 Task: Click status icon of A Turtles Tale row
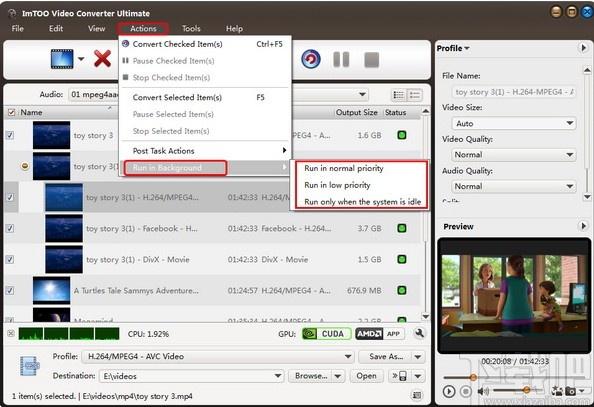[x=402, y=290]
